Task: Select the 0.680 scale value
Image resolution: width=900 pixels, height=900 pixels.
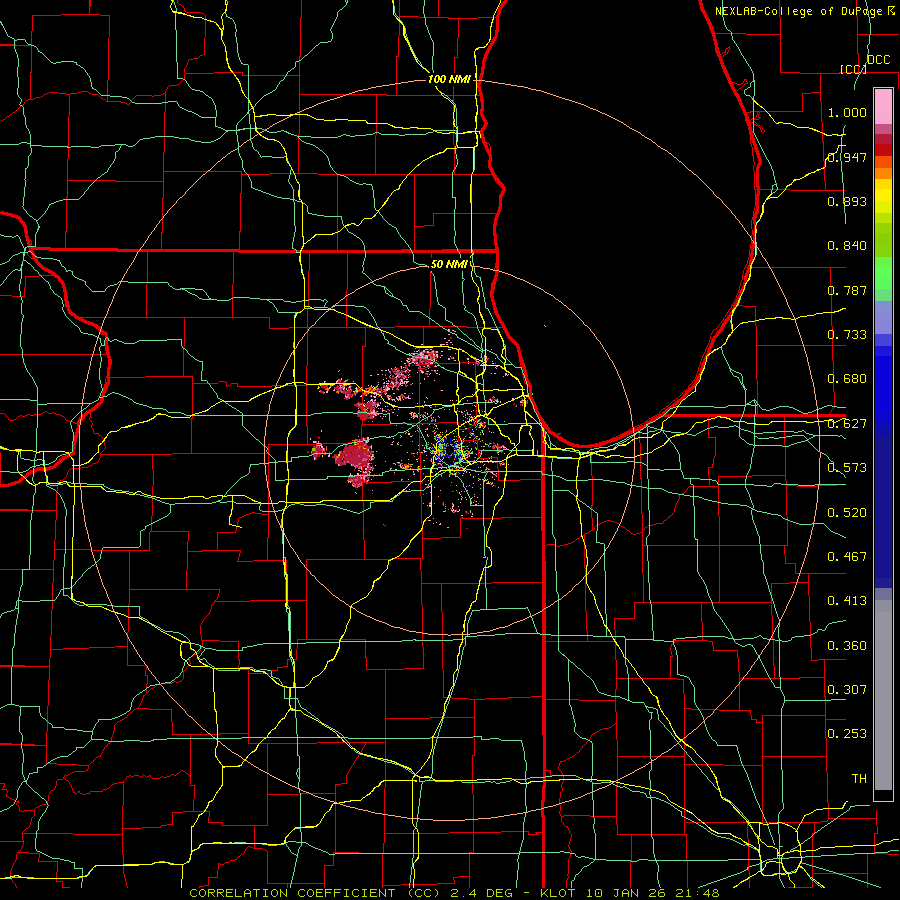Action: pyautogui.click(x=847, y=379)
